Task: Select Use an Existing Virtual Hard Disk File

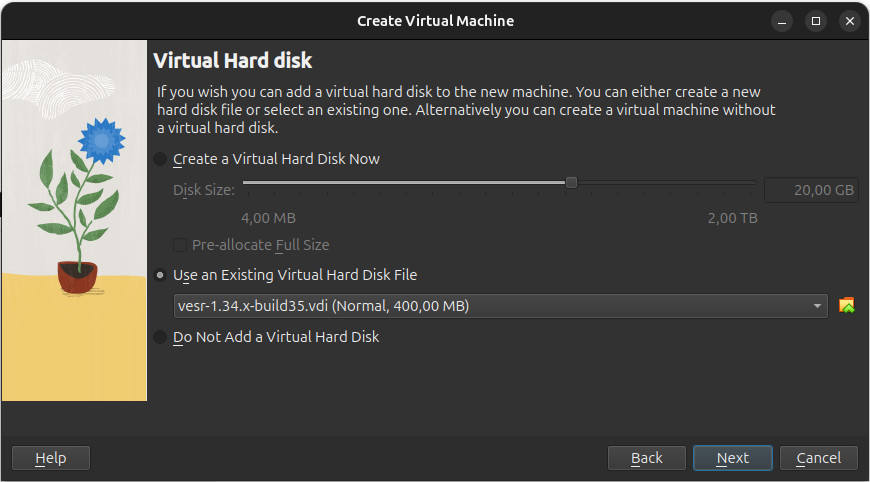Action: coord(161,275)
